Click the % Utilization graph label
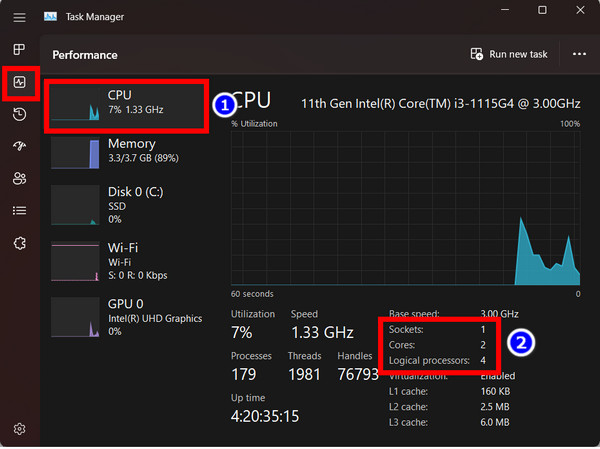 254,124
